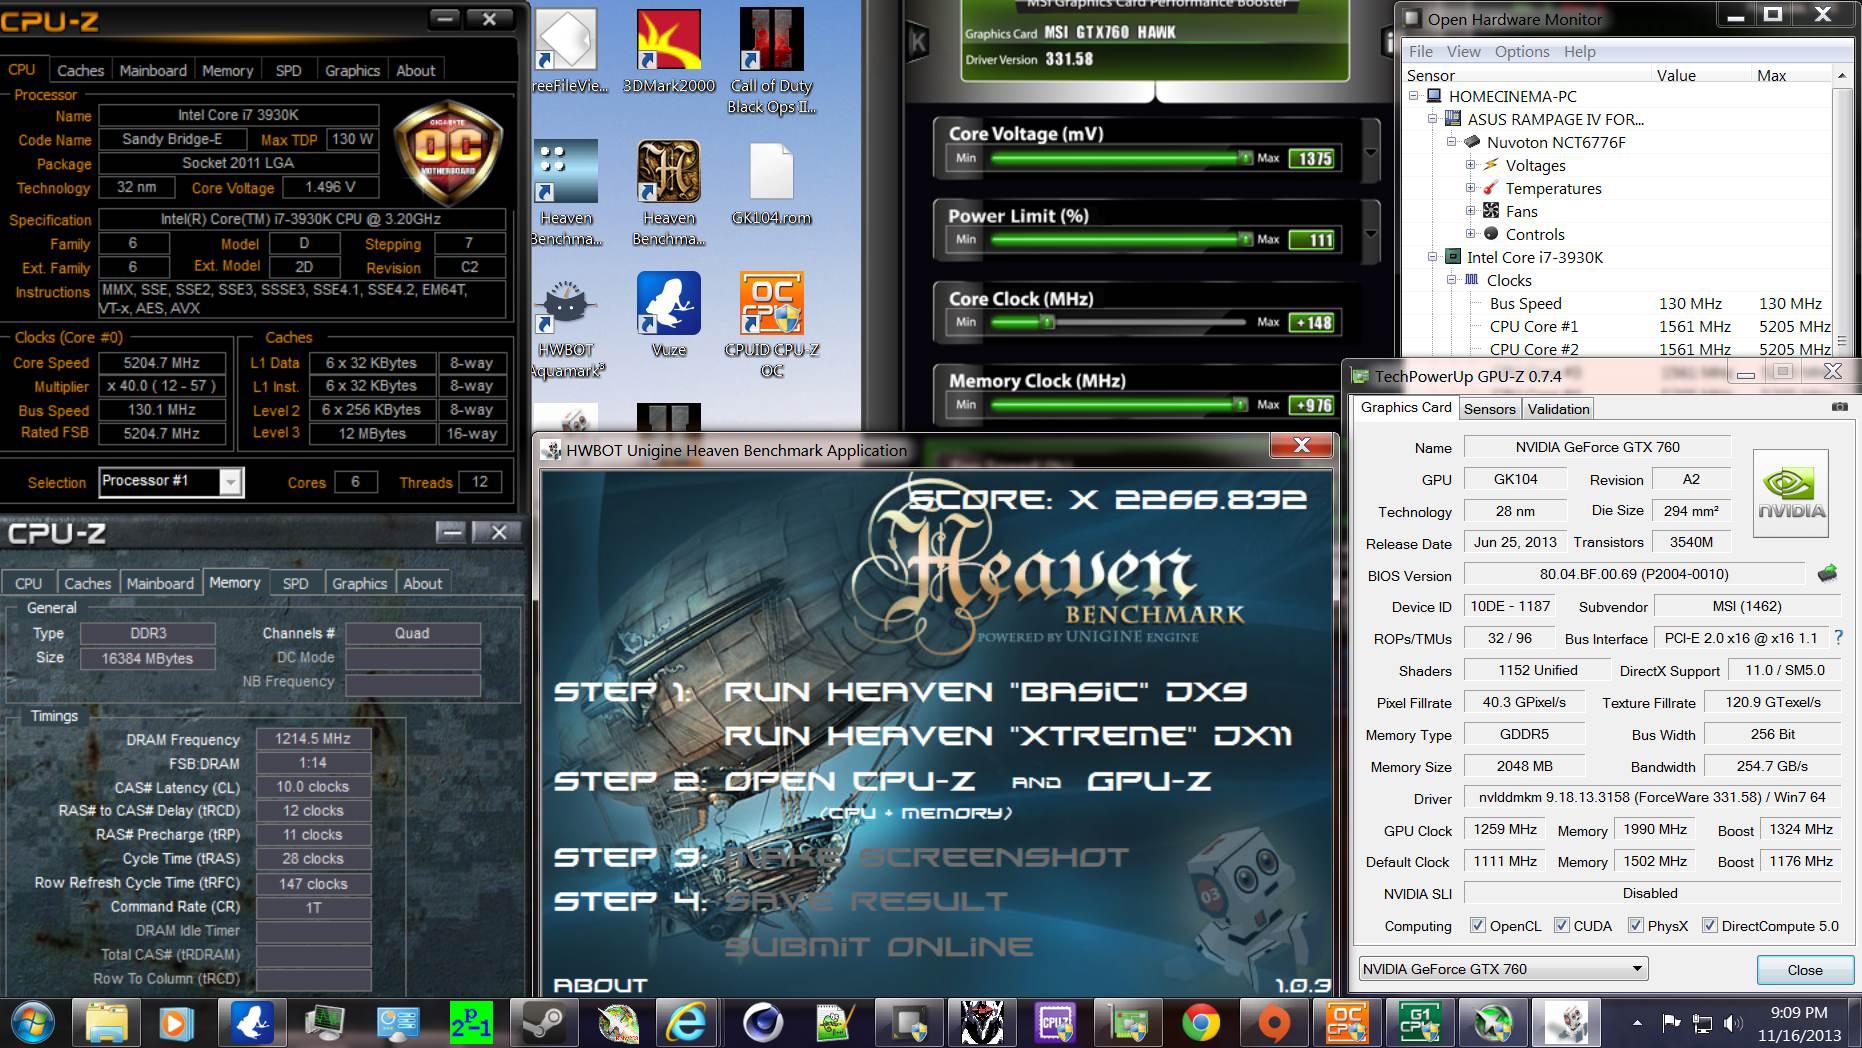Launch Call of Duty Black Ops II shortcut
1862x1048 pixels.
tap(771, 60)
